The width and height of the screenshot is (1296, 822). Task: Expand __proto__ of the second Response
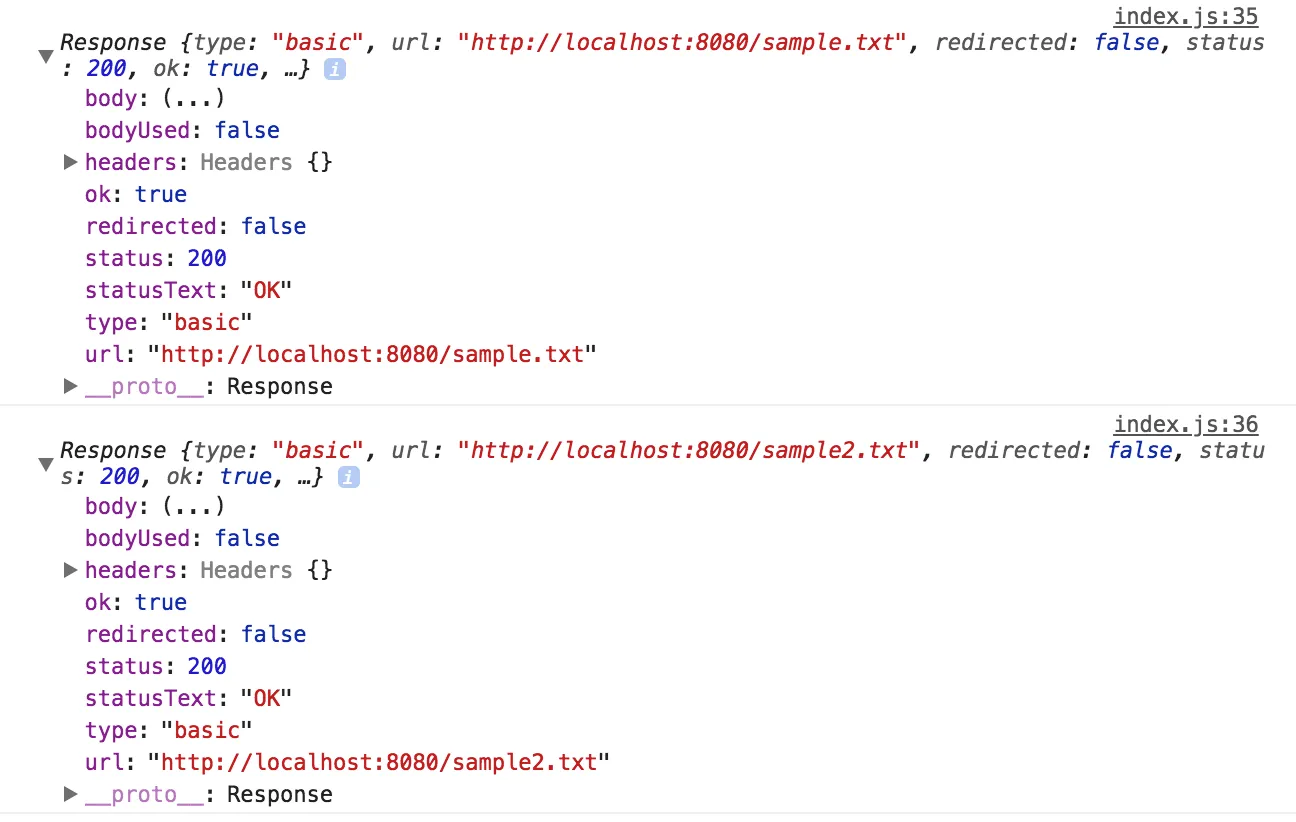(70, 794)
